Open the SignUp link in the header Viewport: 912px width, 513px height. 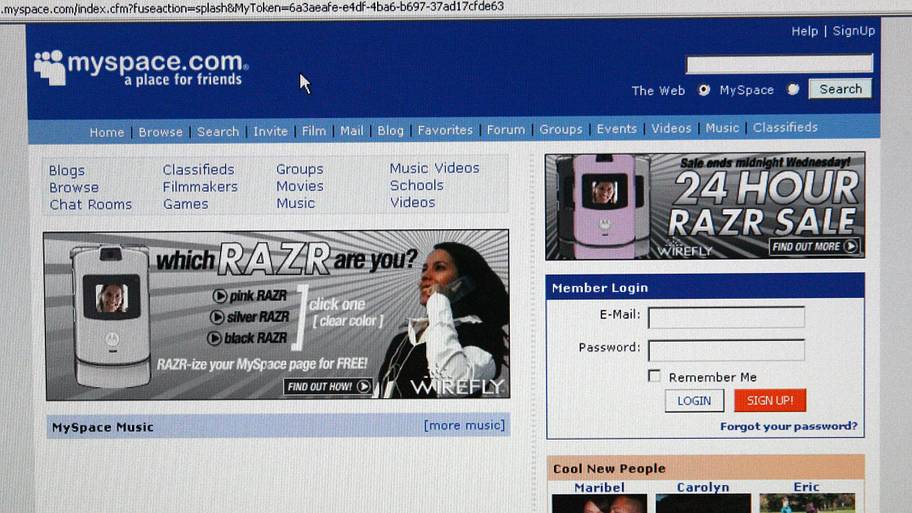[853, 31]
